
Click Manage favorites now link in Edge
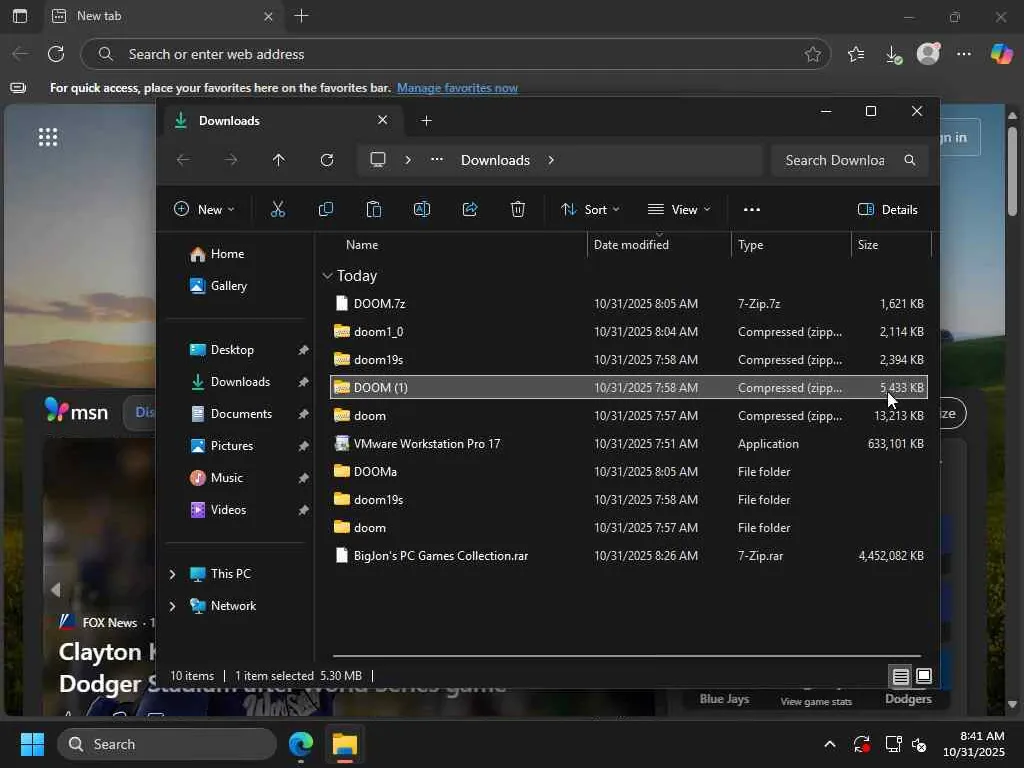click(x=457, y=88)
